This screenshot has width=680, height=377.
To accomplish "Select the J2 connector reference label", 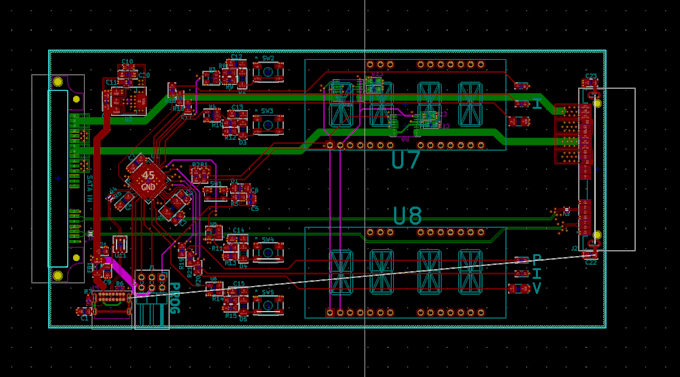I will pos(574,249).
